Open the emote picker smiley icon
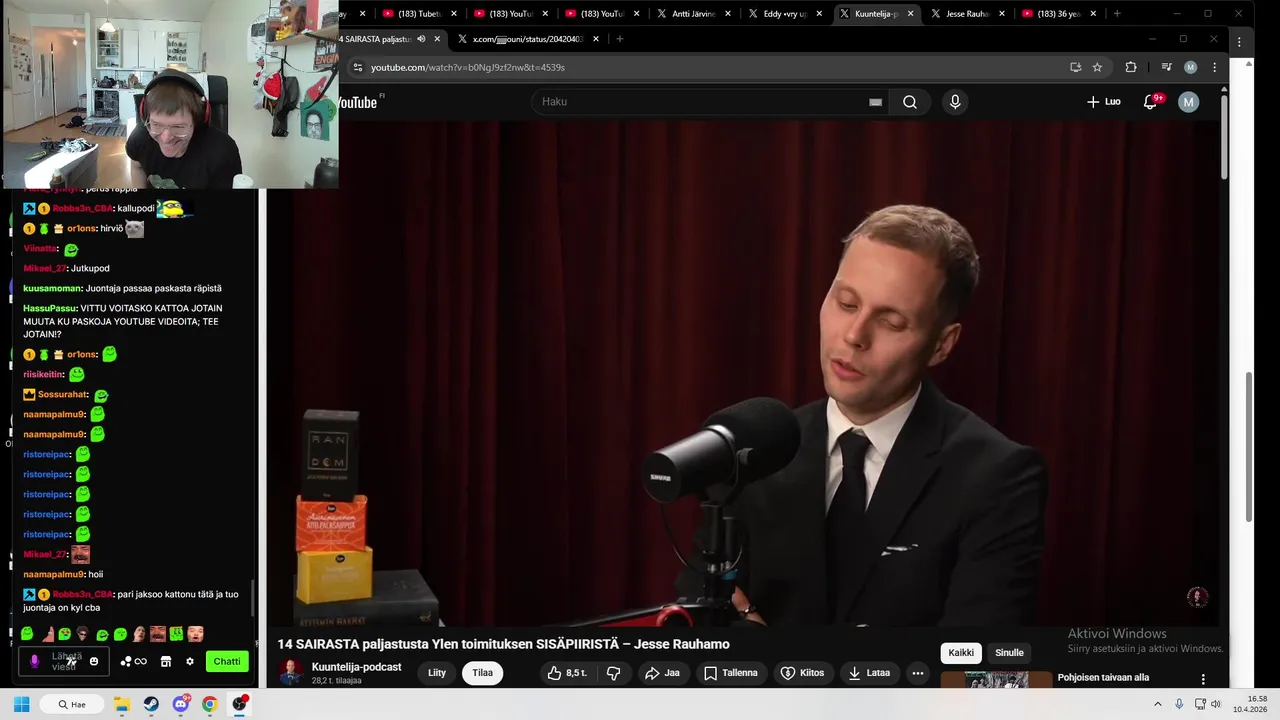 click(x=94, y=661)
